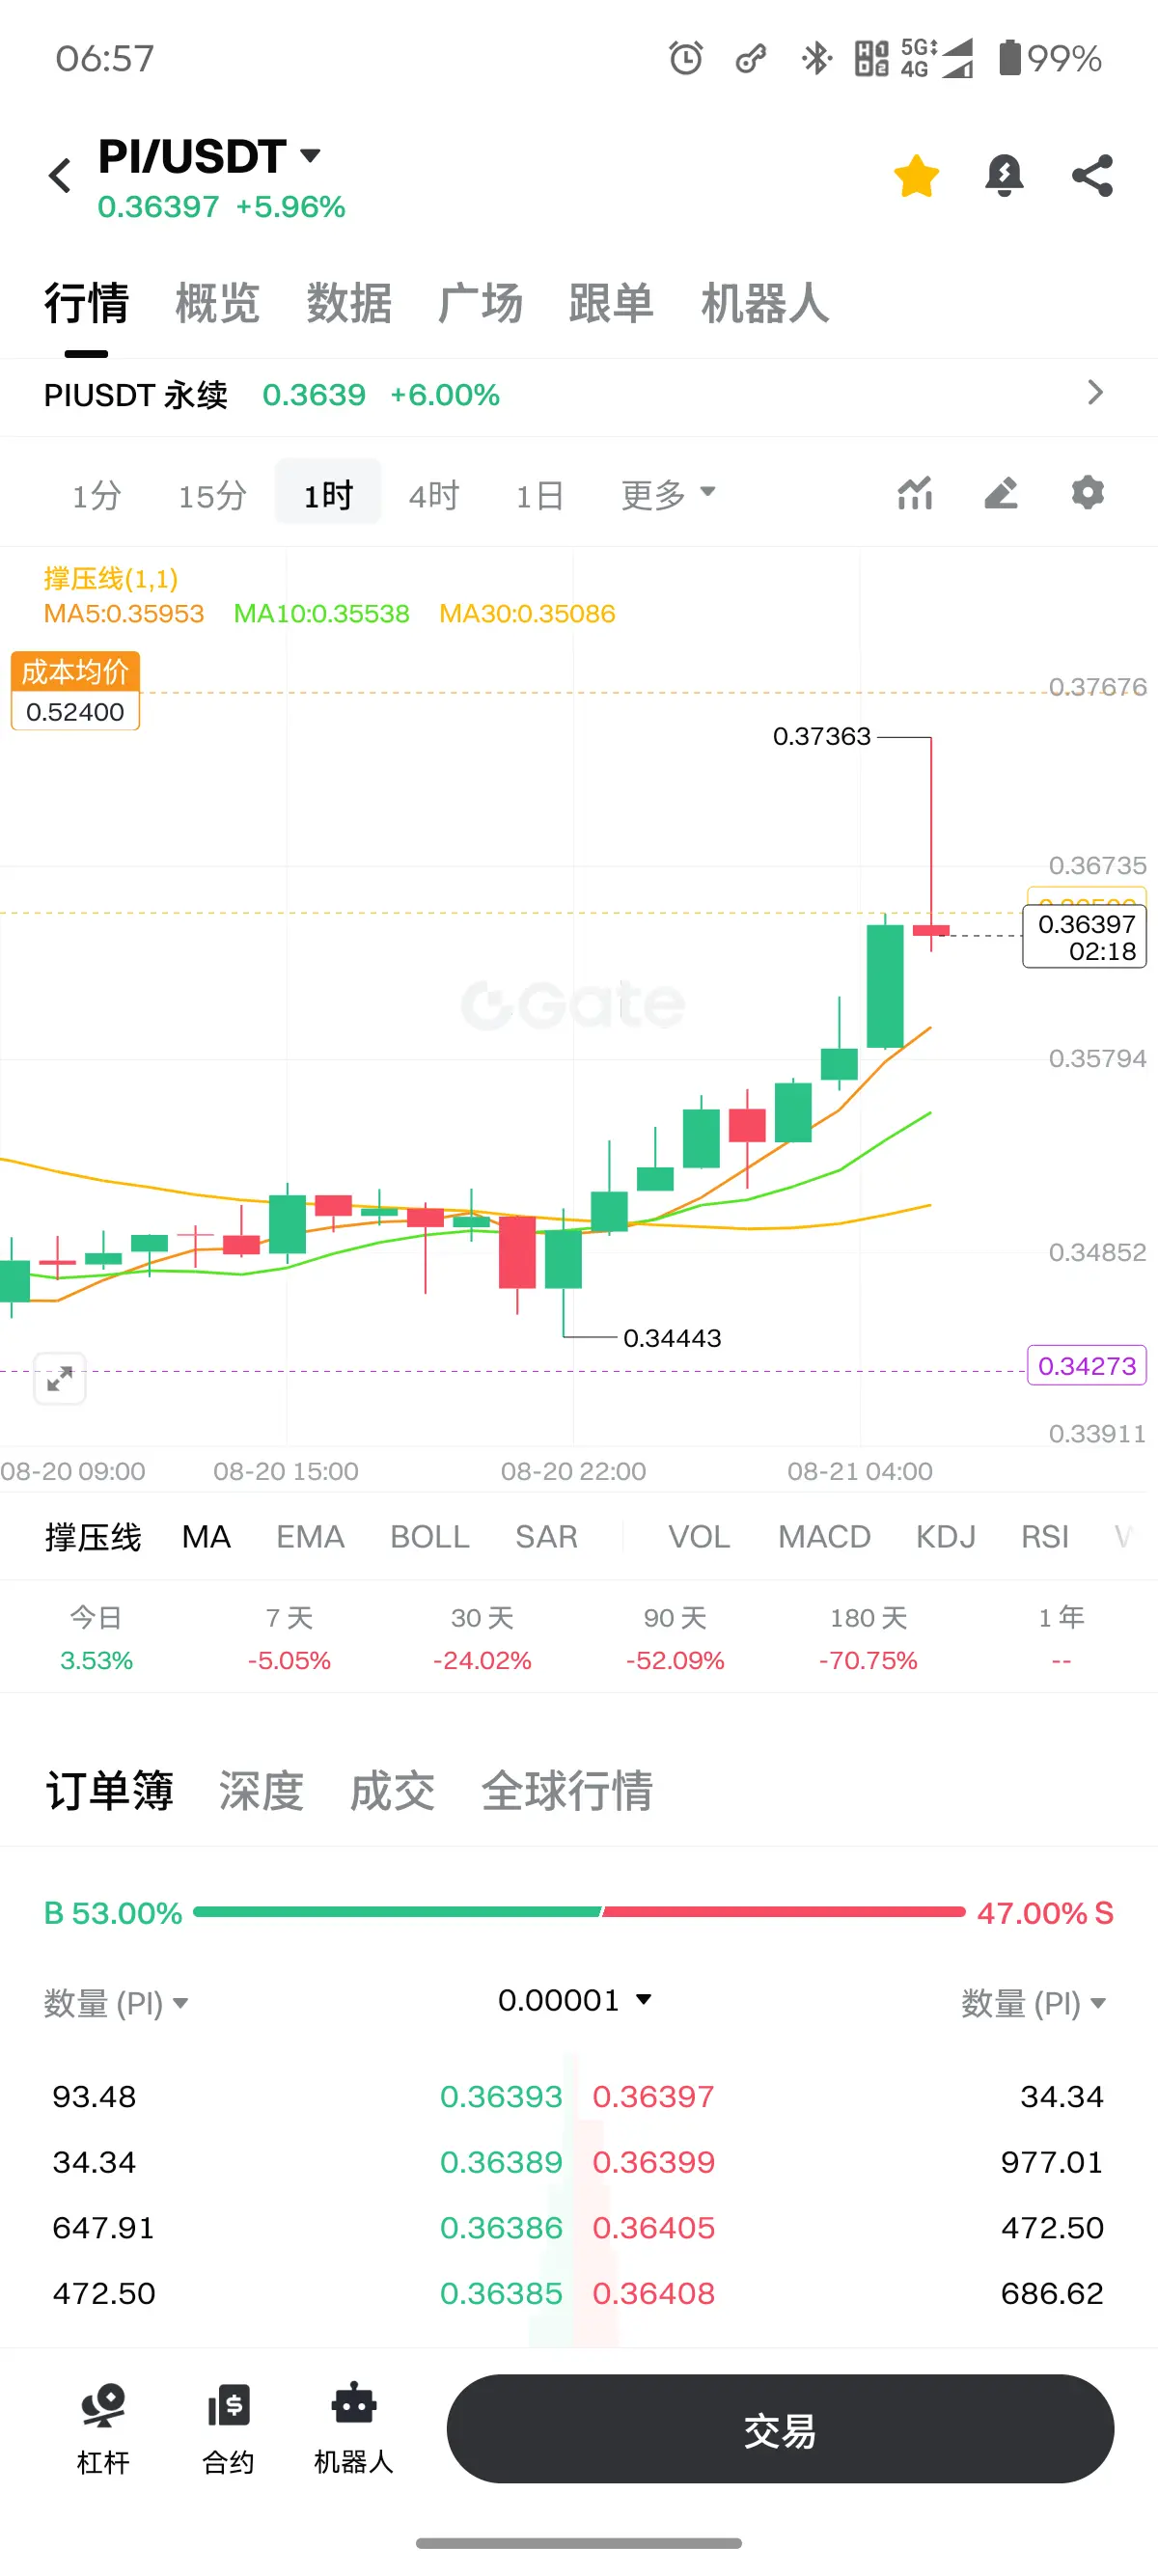Enable the MACD sub-indicator
This screenshot has width=1158, height=2576.
click(x=824, y=1537)
